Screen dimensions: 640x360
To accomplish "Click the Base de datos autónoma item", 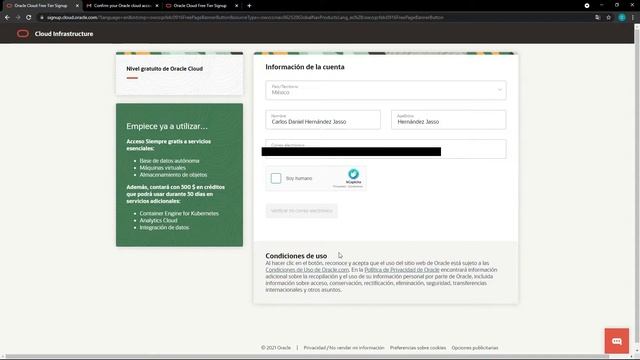I will [169, 161].
